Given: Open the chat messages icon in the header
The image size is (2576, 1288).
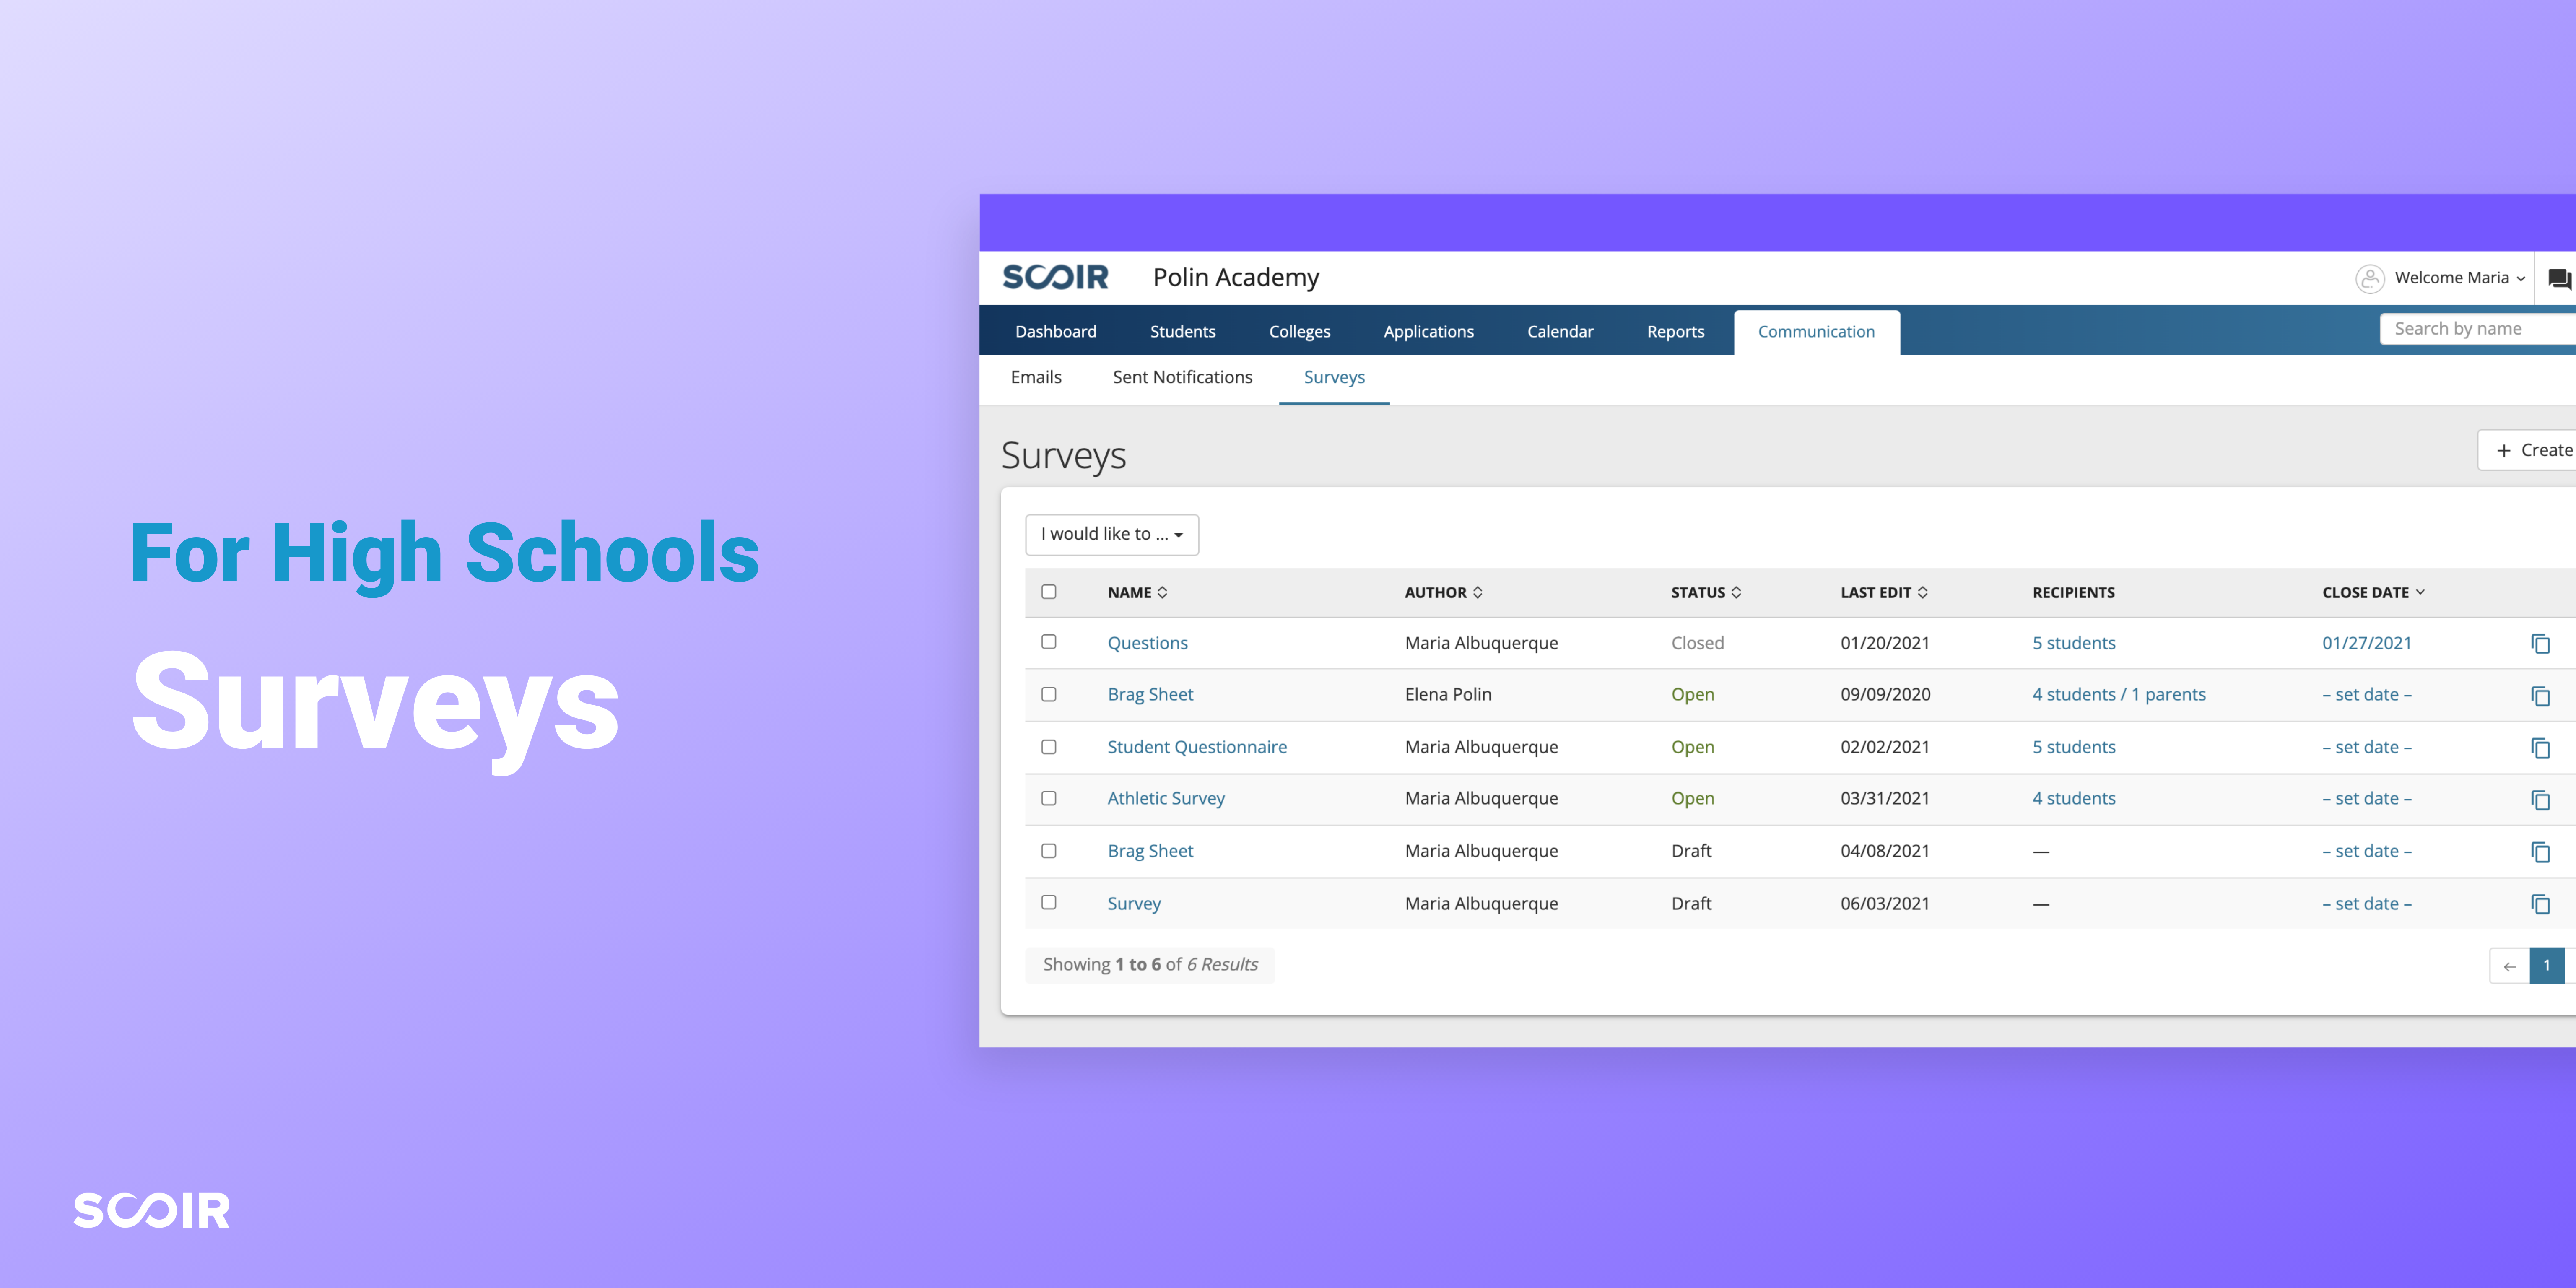Looking at the screenshot, I should click(2560, 279).
